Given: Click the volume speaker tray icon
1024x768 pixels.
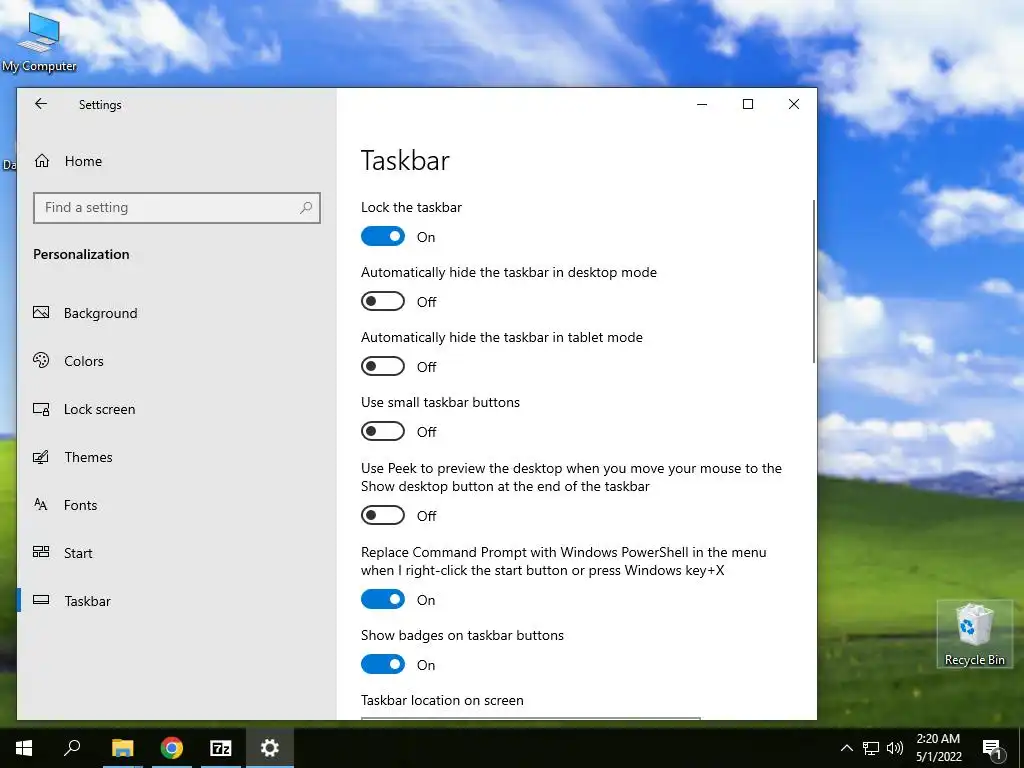Looking at the screenshot, I should 895,748.
